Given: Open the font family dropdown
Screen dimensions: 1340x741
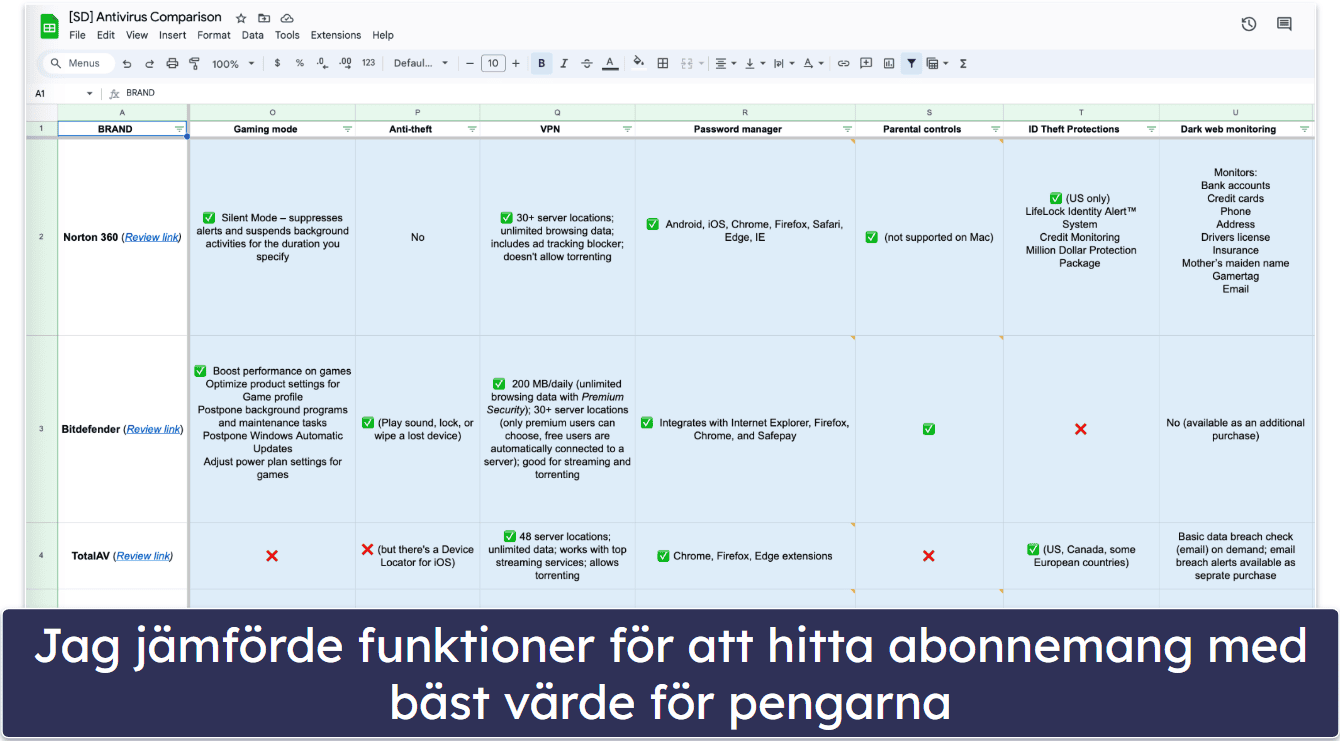Looking at the screenshot, I should pyautogui.click(x=421, y=63).
